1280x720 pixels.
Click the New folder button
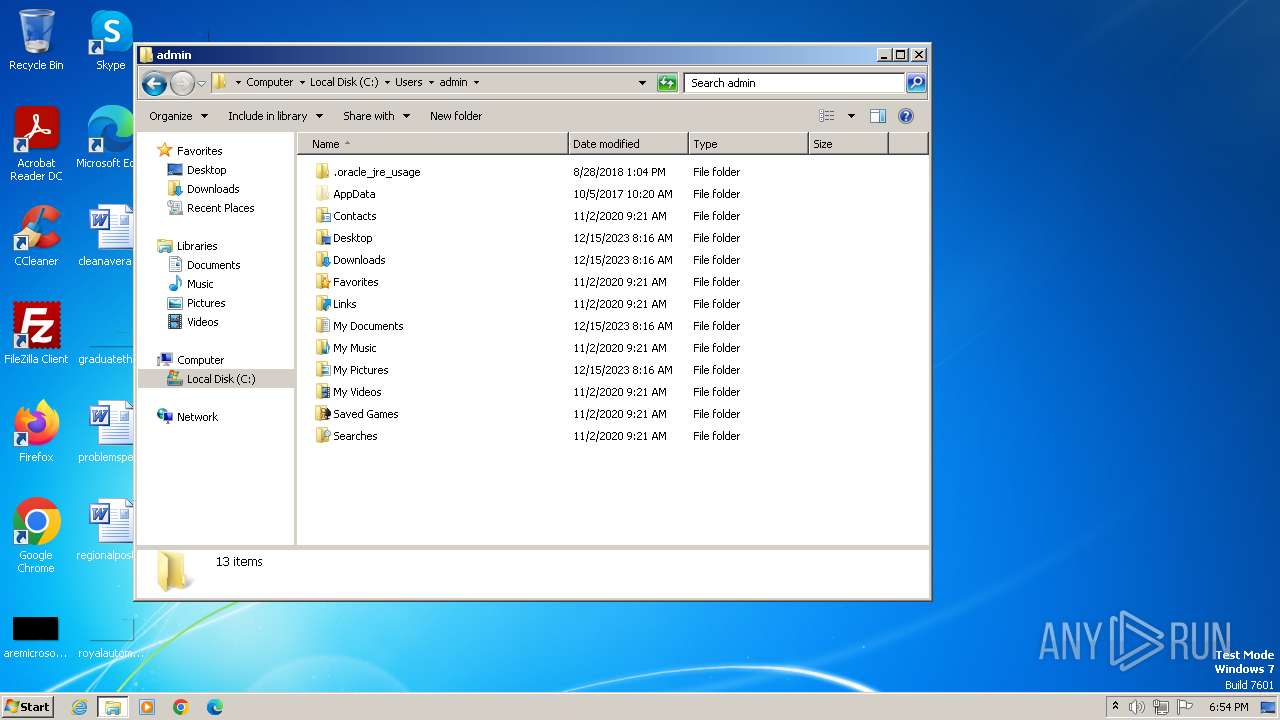[455, 116]
